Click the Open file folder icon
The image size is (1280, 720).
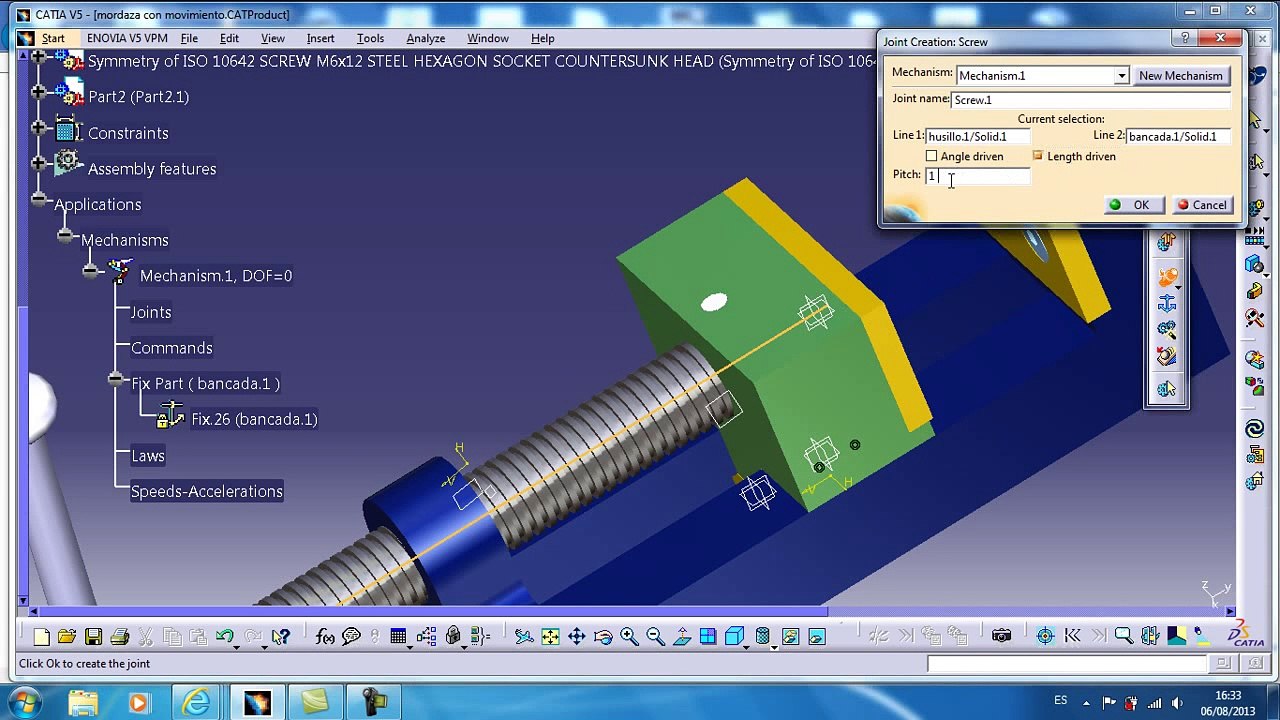coord(67,636)
